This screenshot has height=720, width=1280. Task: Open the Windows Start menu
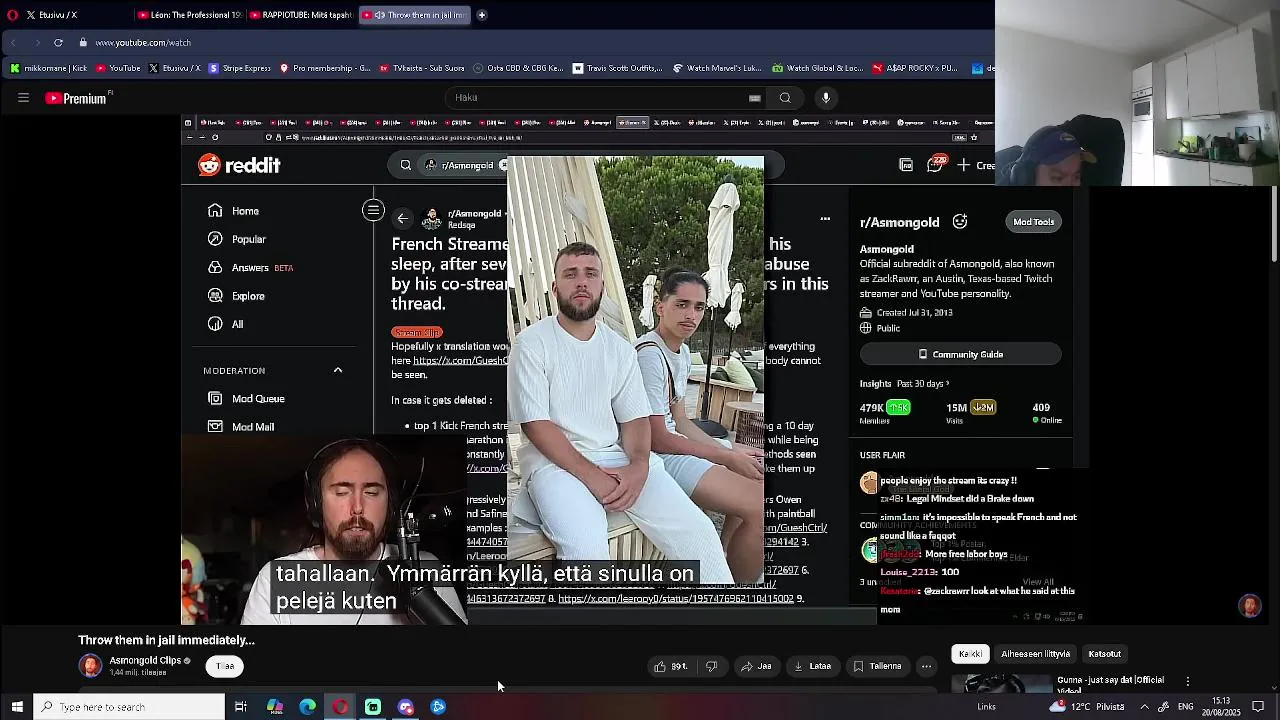tap(17, 707)
